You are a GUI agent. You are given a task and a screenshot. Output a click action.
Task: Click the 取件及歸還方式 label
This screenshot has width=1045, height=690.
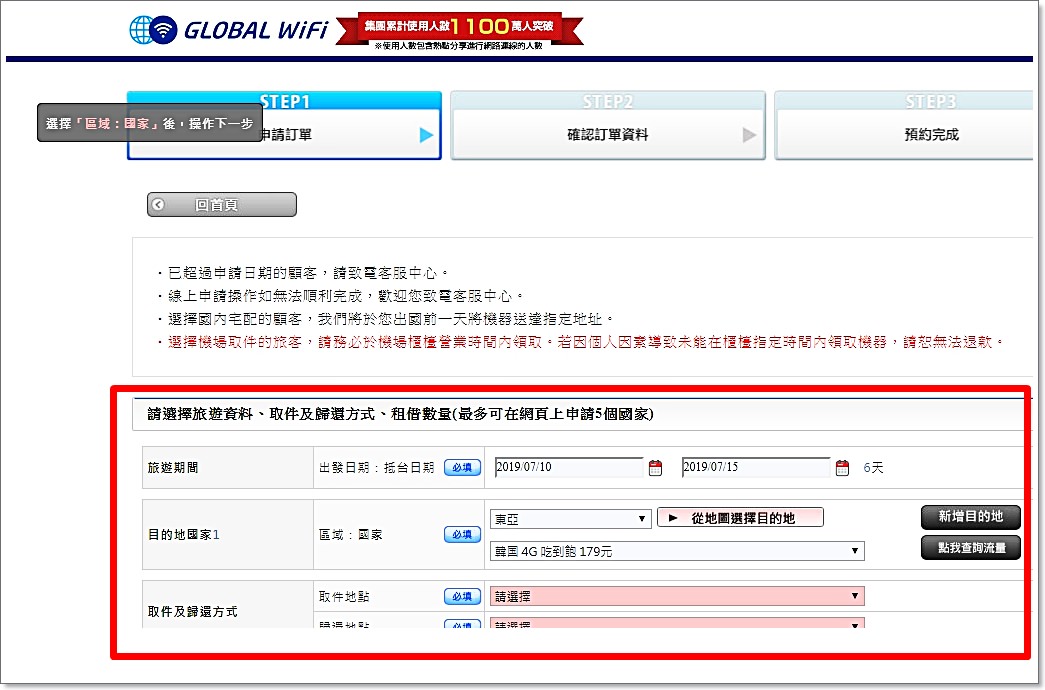193,611
